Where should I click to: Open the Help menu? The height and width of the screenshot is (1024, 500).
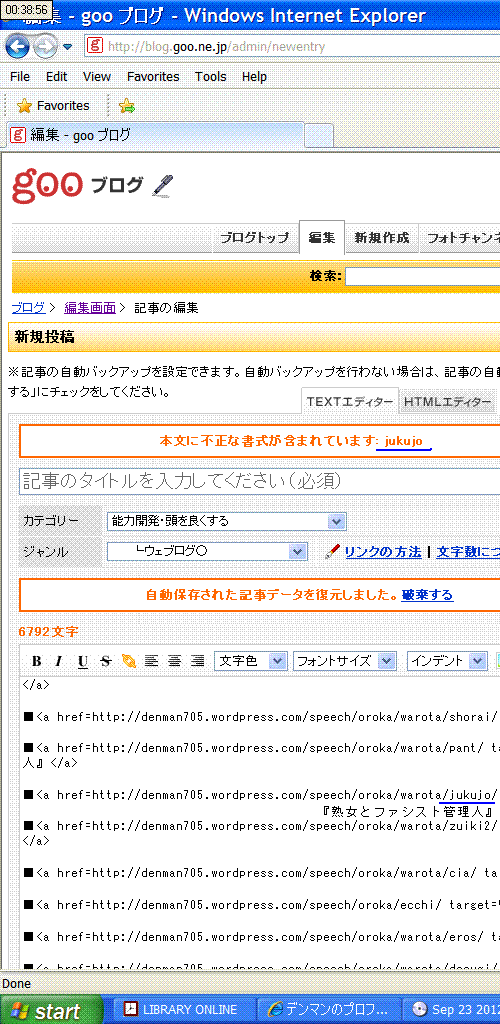254,77
